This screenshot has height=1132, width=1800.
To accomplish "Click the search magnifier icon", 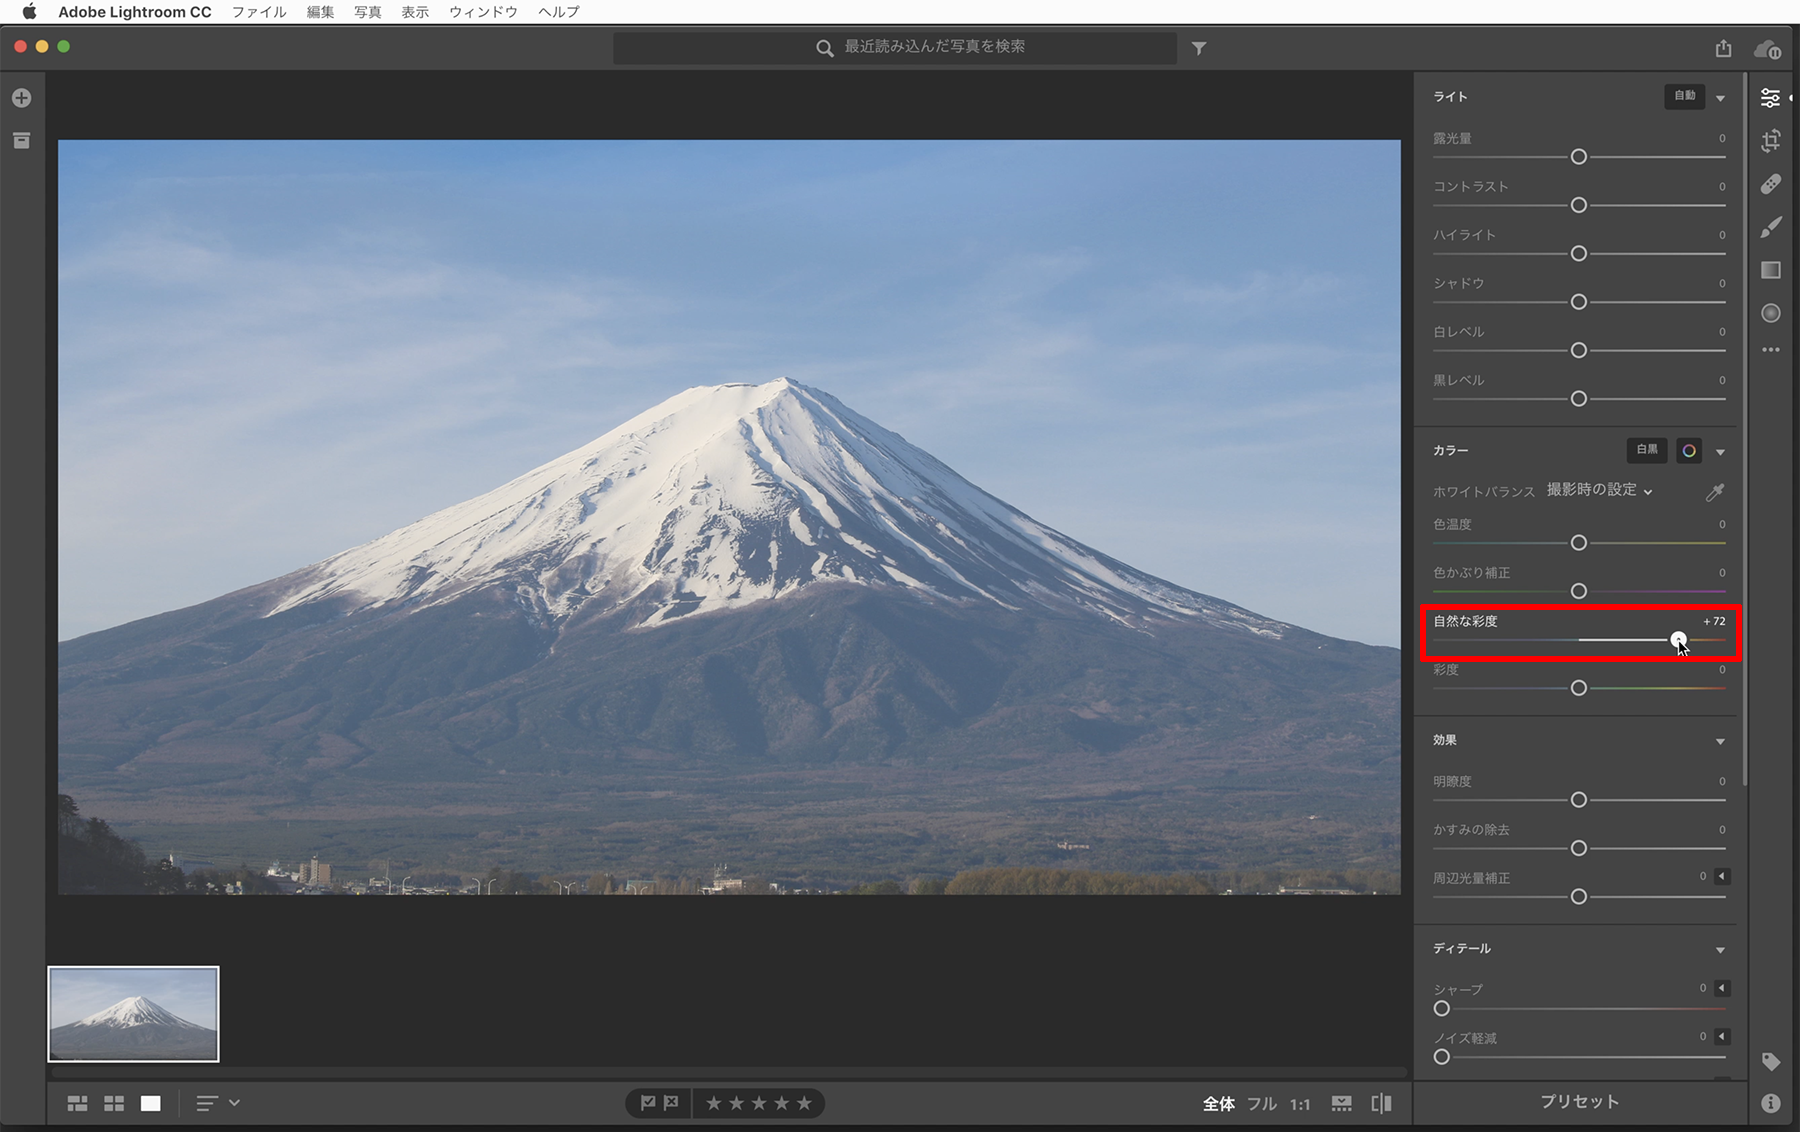I will (825, 48).
